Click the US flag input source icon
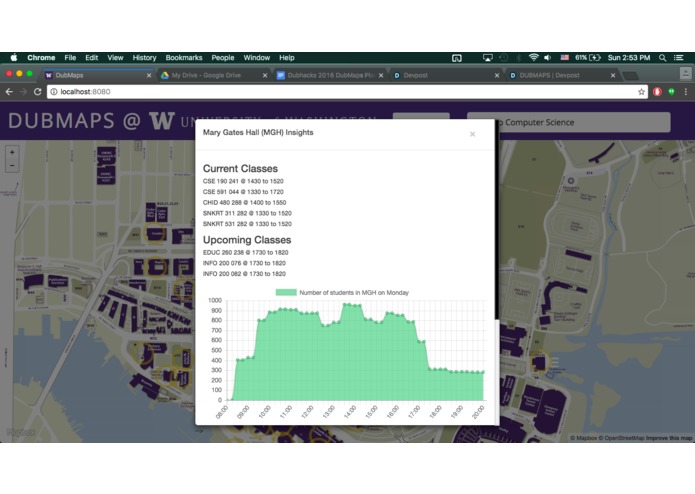Image resolution: width=695 pixels, height=494 pixels. tap(565, 58)
